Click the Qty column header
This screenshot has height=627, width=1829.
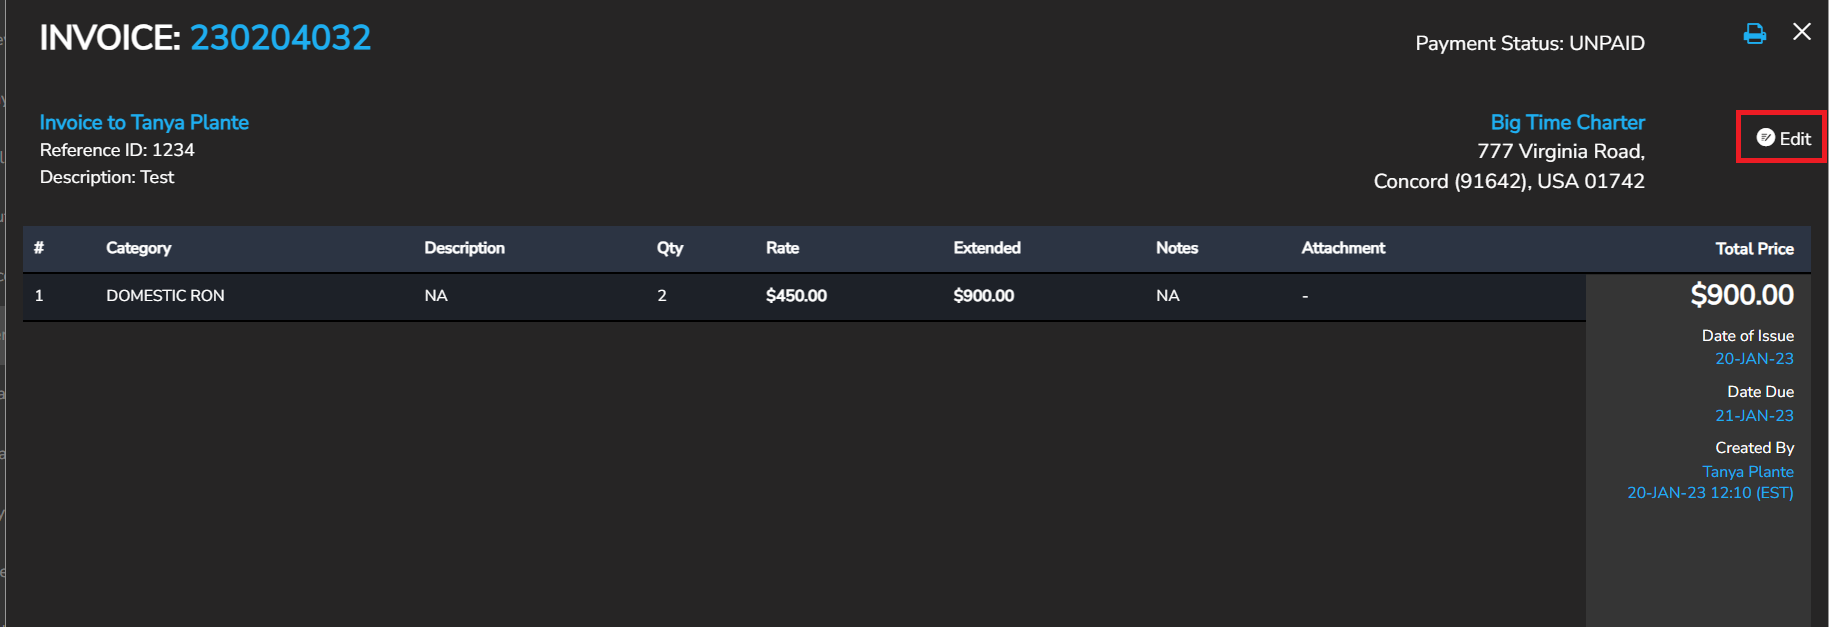670,248
